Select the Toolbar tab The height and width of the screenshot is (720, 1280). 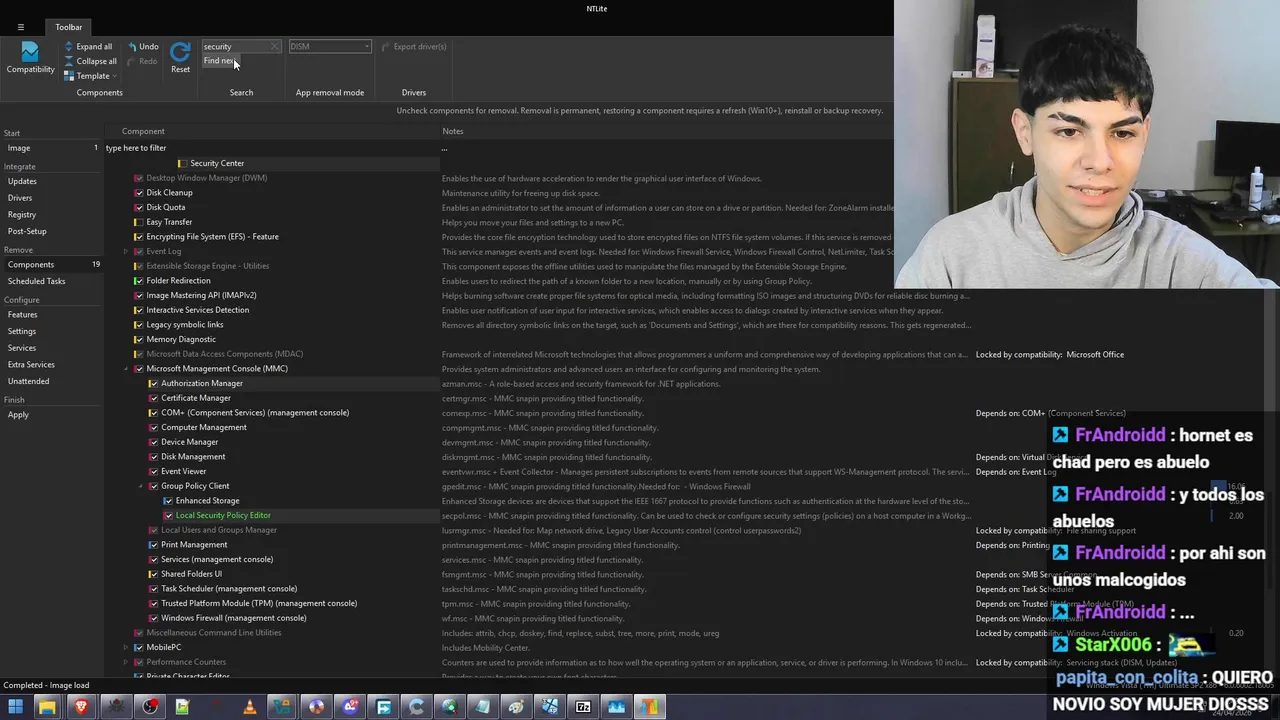click(x=69, y=27)
